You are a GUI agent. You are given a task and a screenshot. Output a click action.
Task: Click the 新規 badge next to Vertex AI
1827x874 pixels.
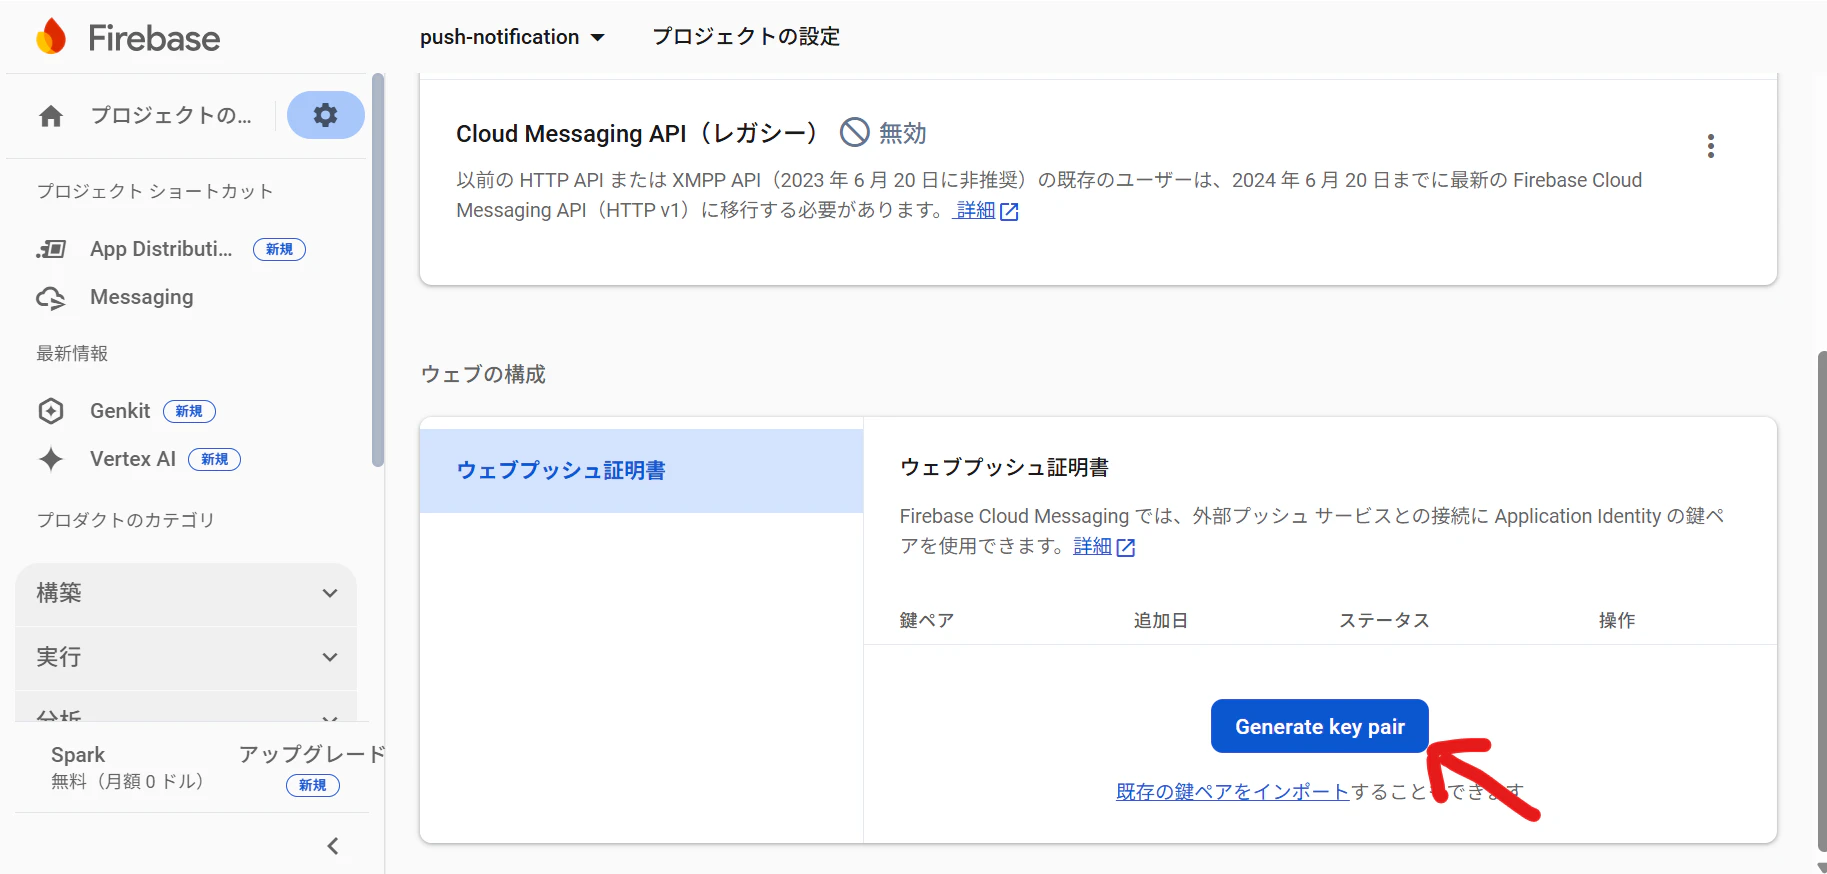[x=215, y=459]
